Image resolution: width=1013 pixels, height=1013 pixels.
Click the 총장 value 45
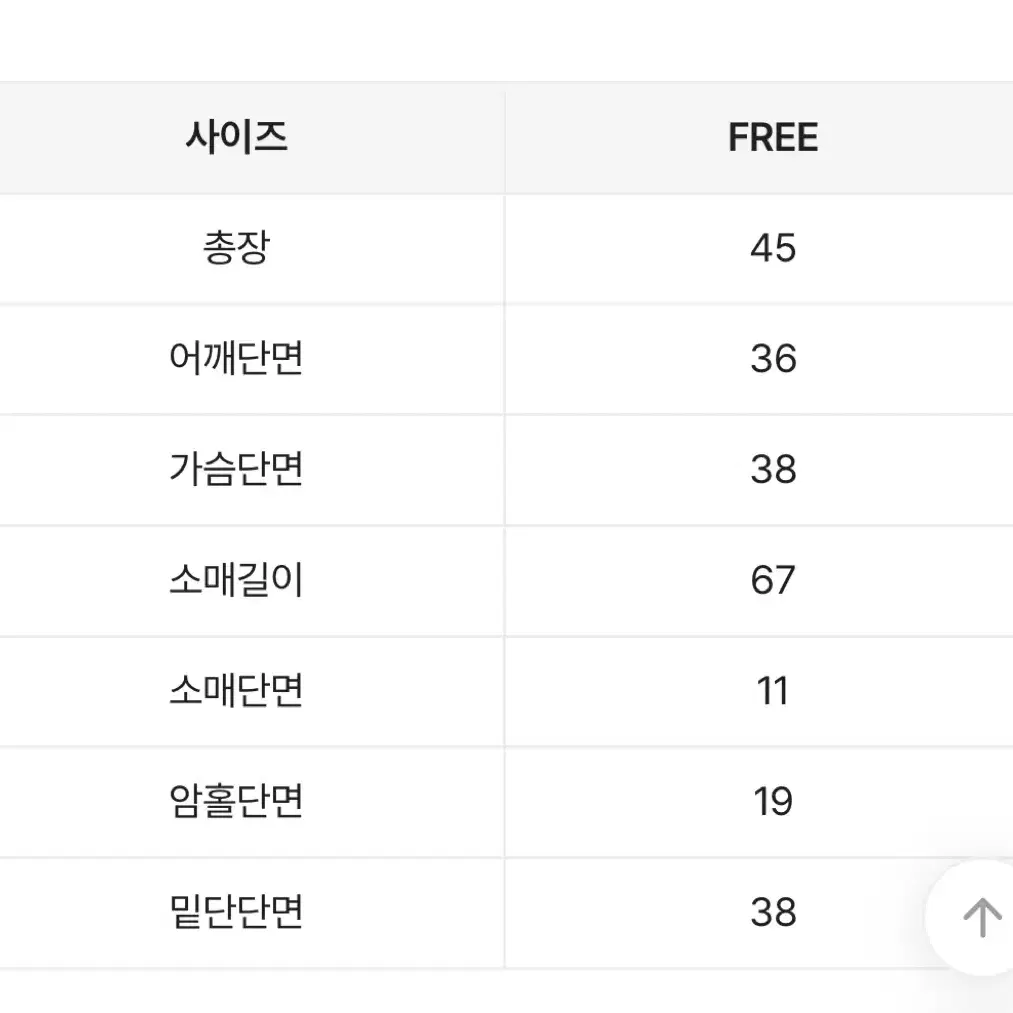point(773,248)
